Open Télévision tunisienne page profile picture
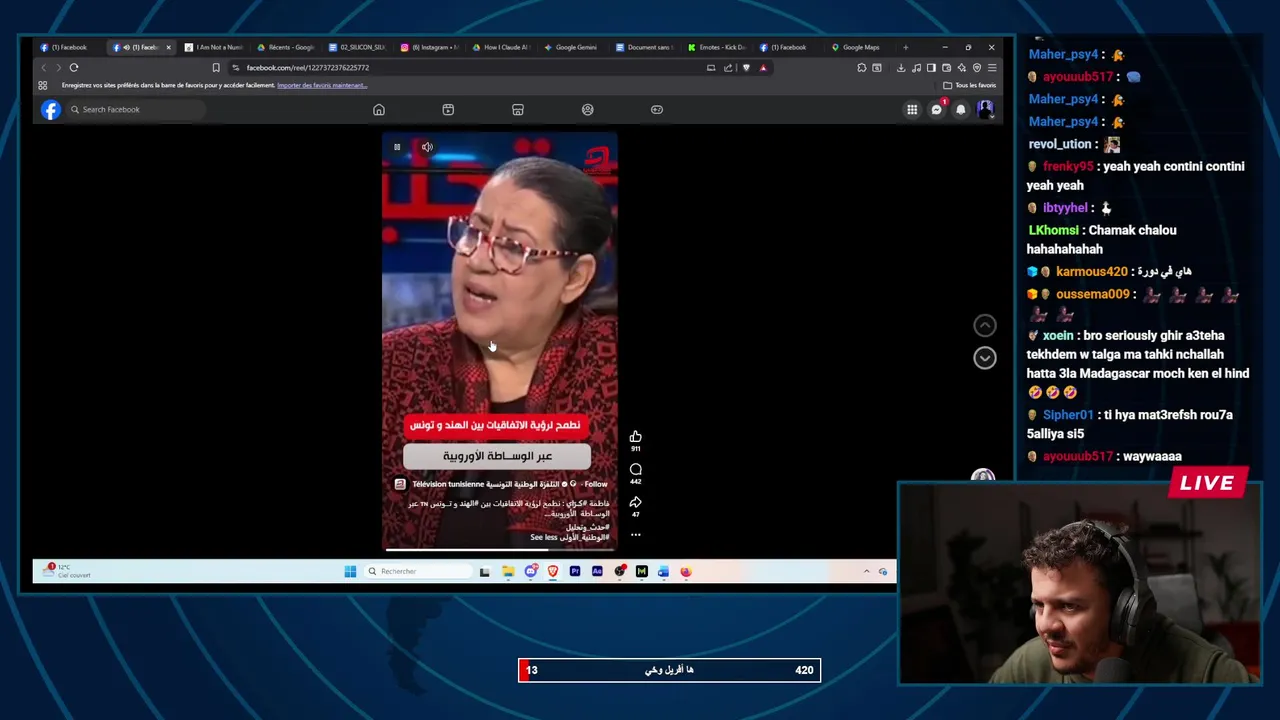Viewport: 1280px width, 720px height. (x=400, y=484)
